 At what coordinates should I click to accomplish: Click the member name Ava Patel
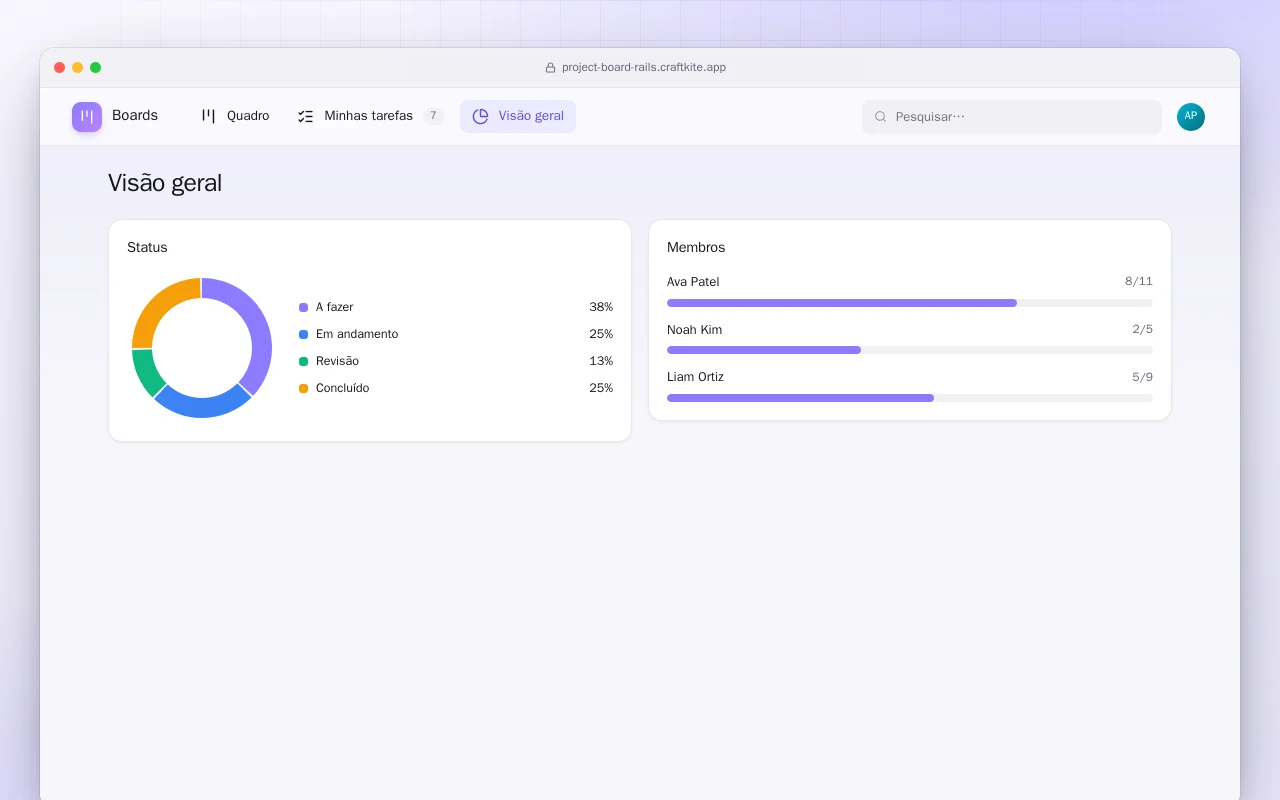coord(693,282)
